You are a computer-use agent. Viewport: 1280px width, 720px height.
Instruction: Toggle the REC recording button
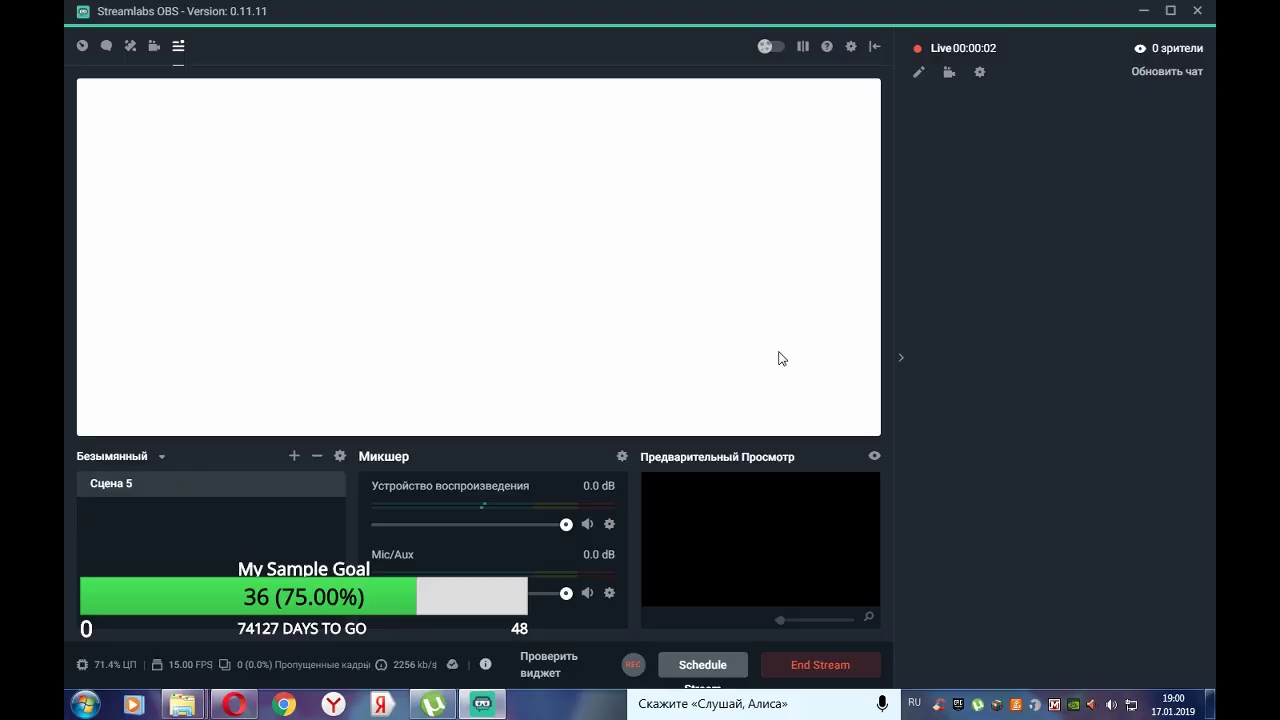pos(633,665)
